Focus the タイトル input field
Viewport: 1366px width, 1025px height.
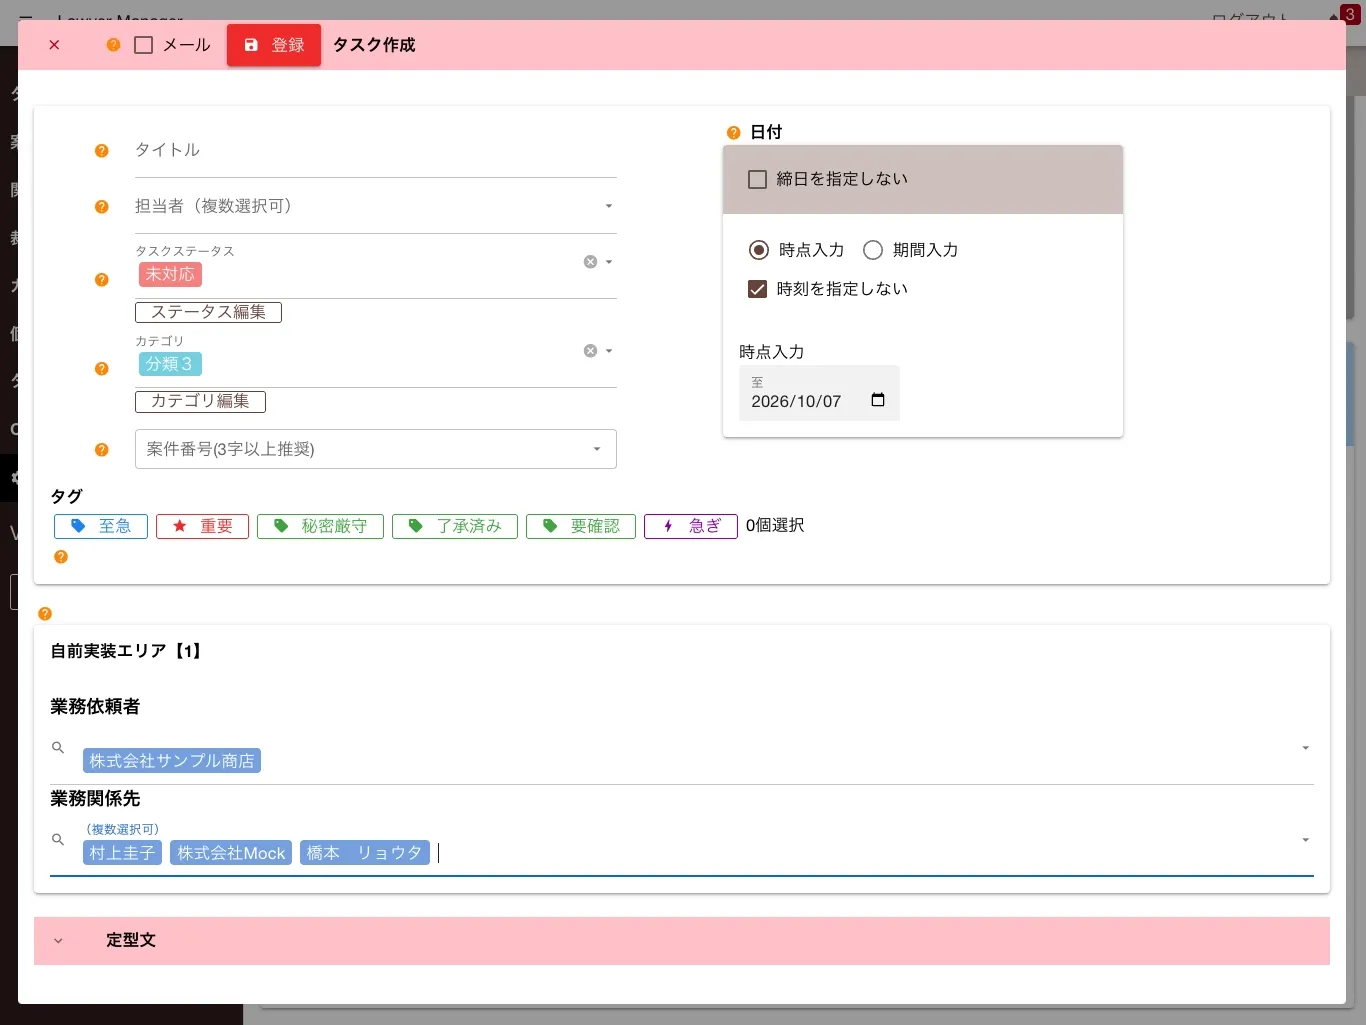pos(375,150)
